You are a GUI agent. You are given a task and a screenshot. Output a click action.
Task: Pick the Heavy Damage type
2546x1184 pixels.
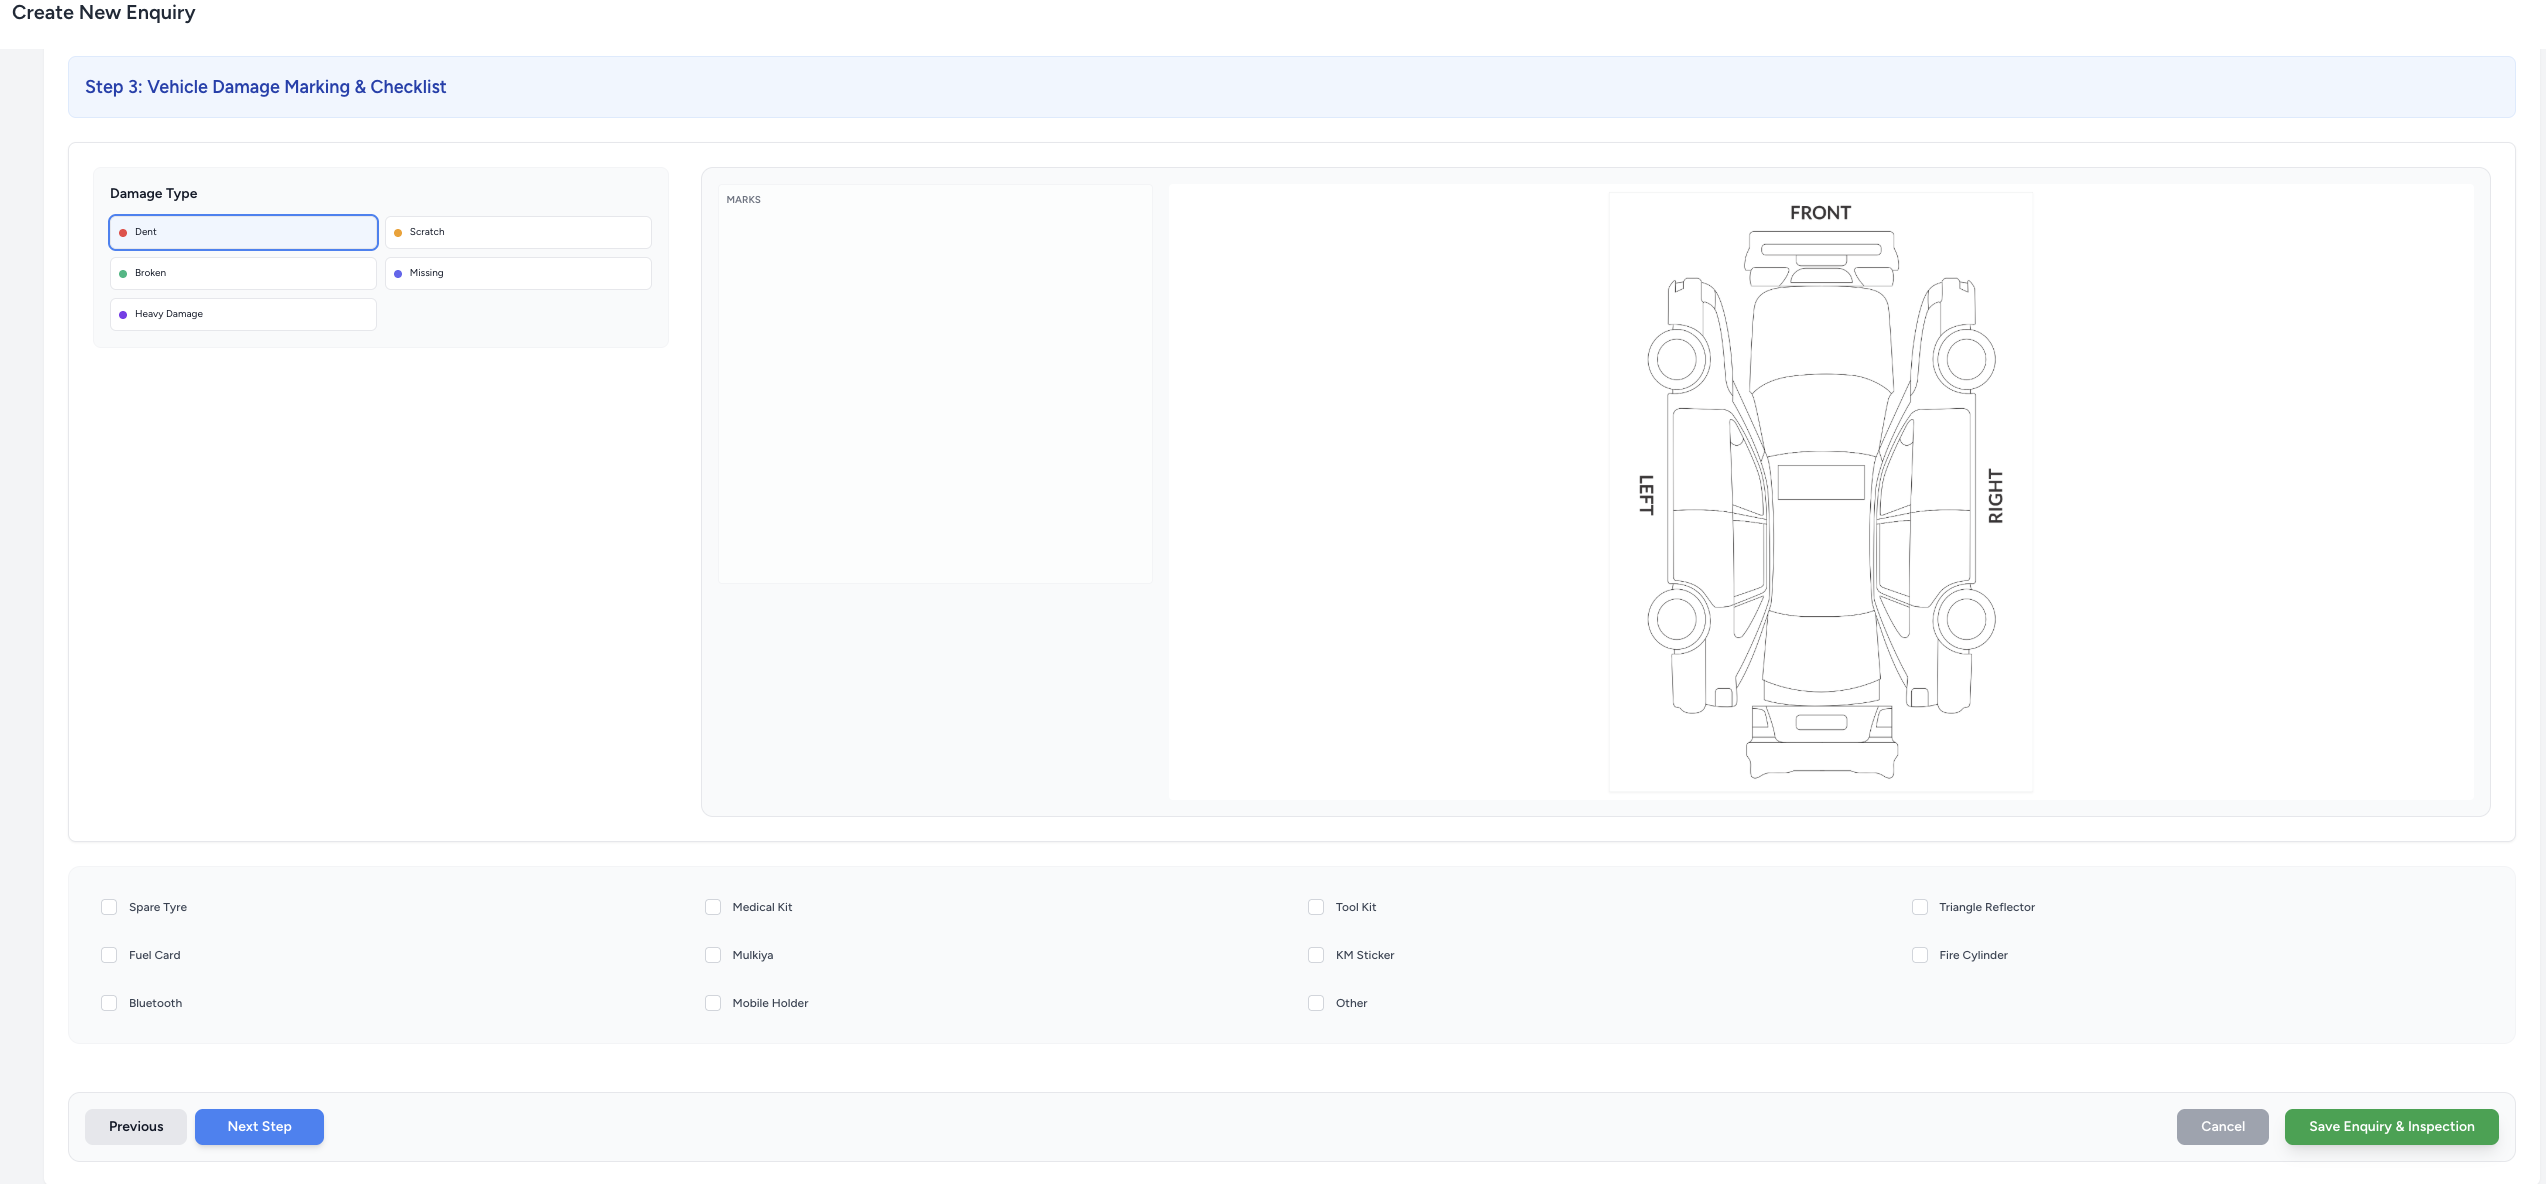click(x=243, y=314)
